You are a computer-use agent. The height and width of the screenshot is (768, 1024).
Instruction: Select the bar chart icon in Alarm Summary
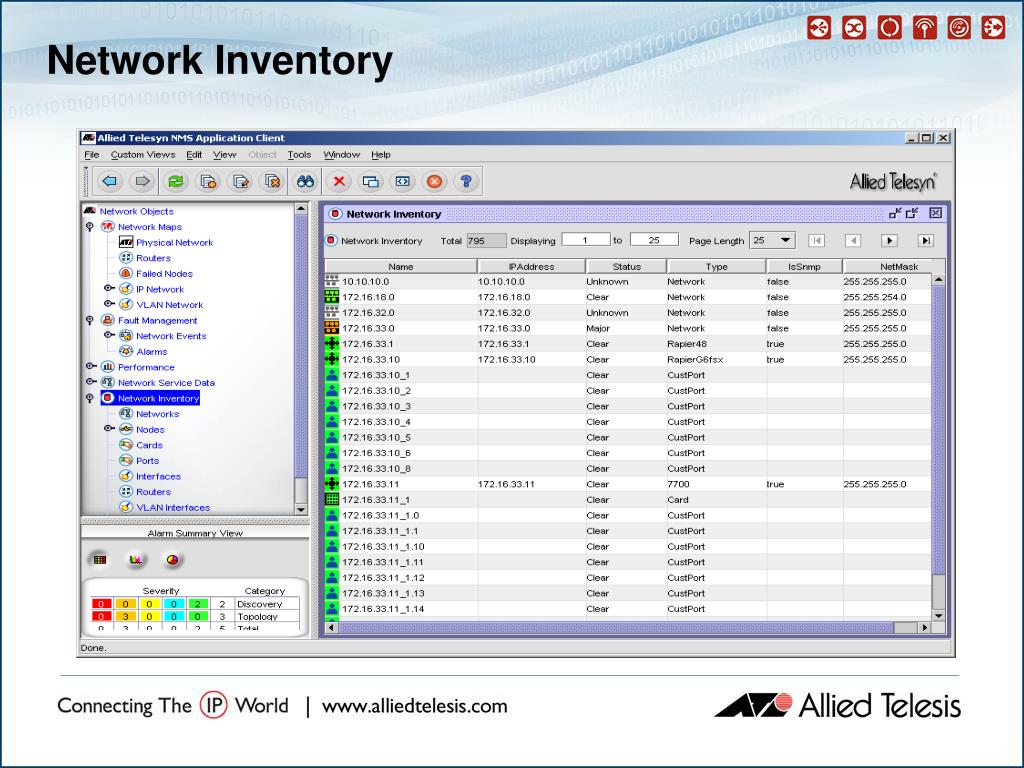pyautogui.click(x=136, y=560)
